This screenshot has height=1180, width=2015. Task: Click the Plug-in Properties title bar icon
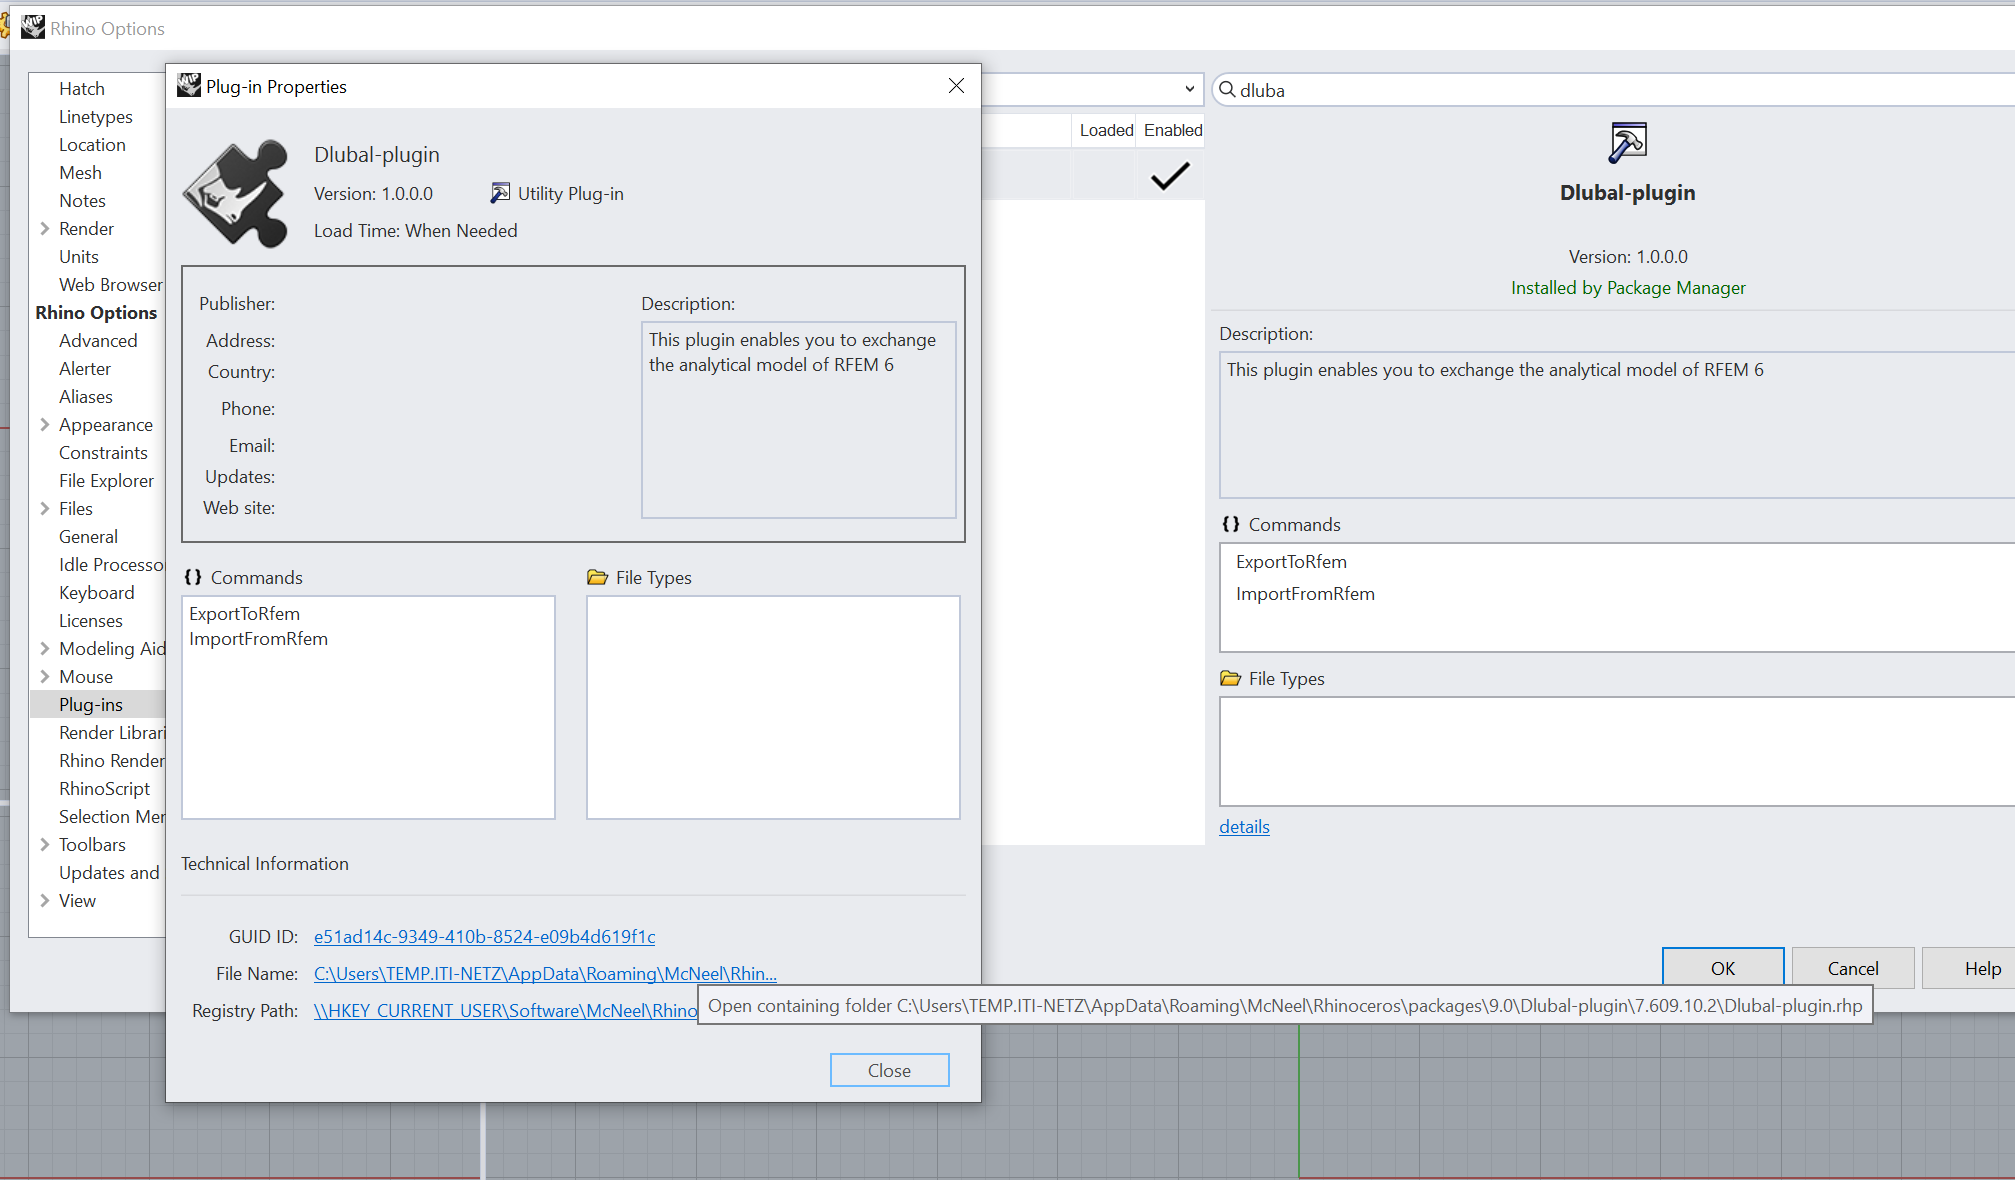189,86
